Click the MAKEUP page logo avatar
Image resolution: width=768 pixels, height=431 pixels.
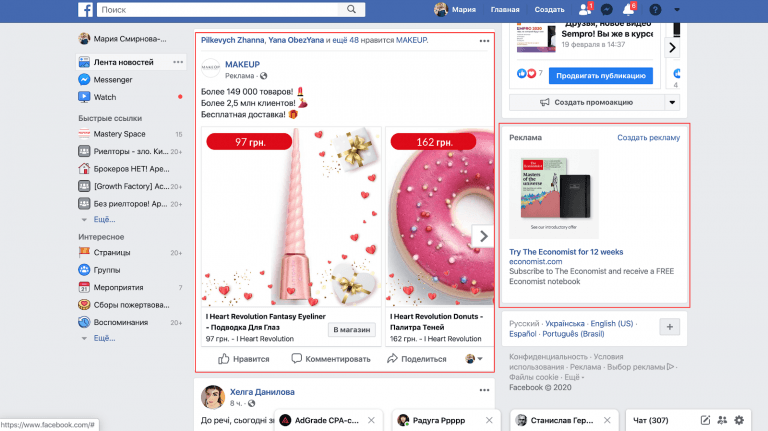pyautogui.click(x=211, y=68)
